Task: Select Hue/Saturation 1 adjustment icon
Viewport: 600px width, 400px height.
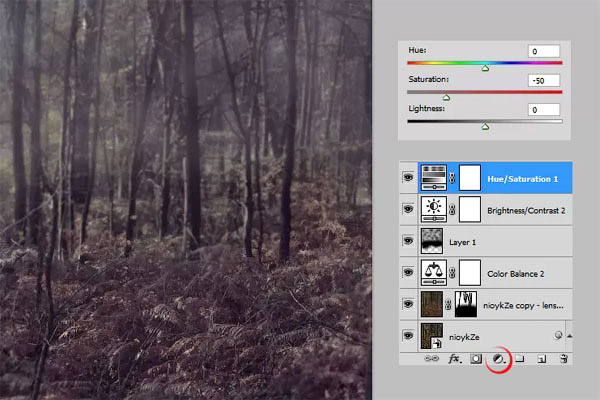Action: (434, 178)
